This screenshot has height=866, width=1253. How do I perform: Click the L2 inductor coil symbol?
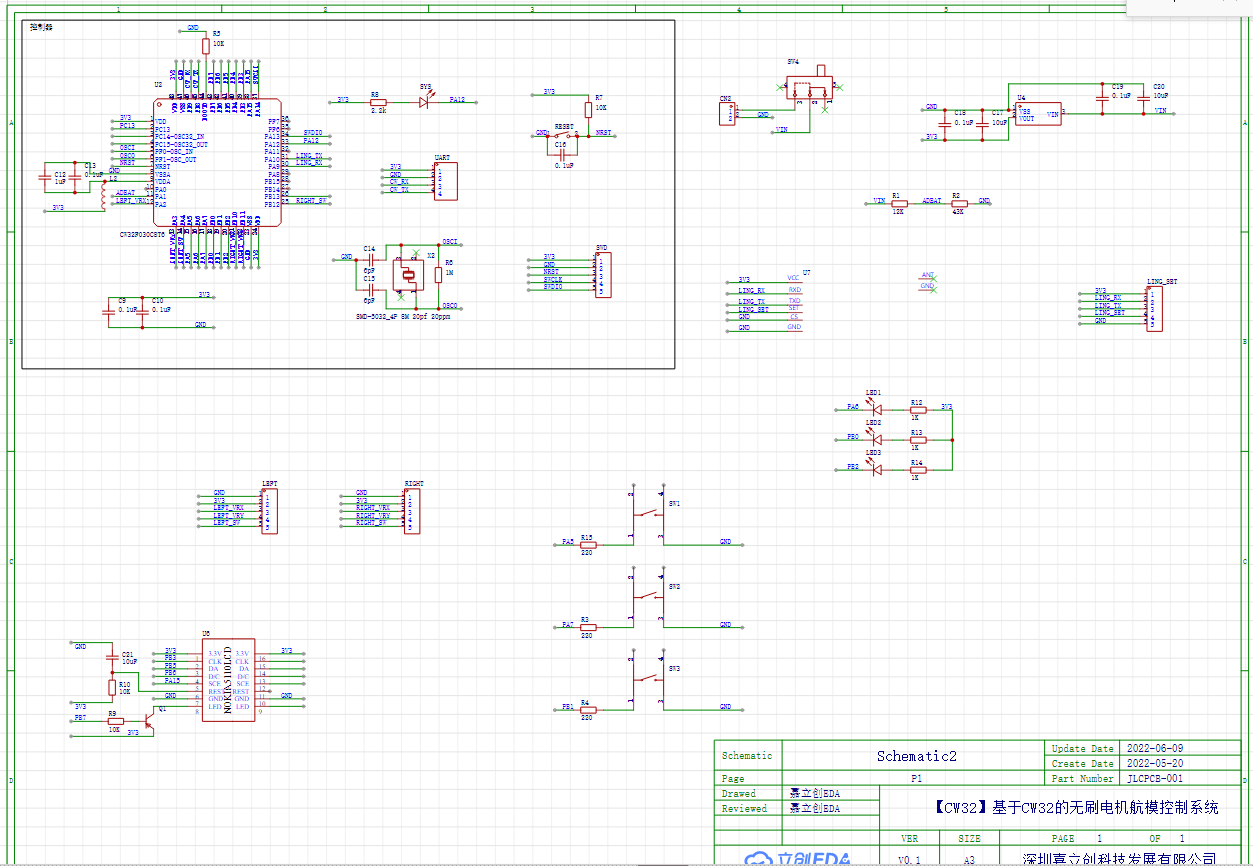click(x=102, y=196)
